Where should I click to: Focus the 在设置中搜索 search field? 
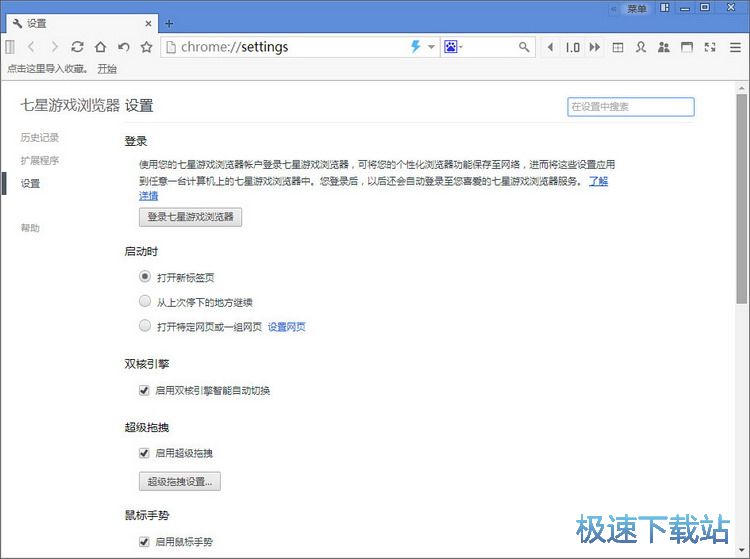tap(630, 107)
